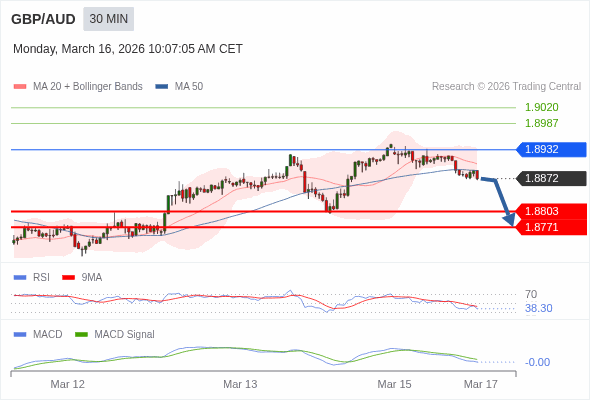590x400 pixels.
Task: Click the red 1.8771 support price tag
Action: pos(551,227)
